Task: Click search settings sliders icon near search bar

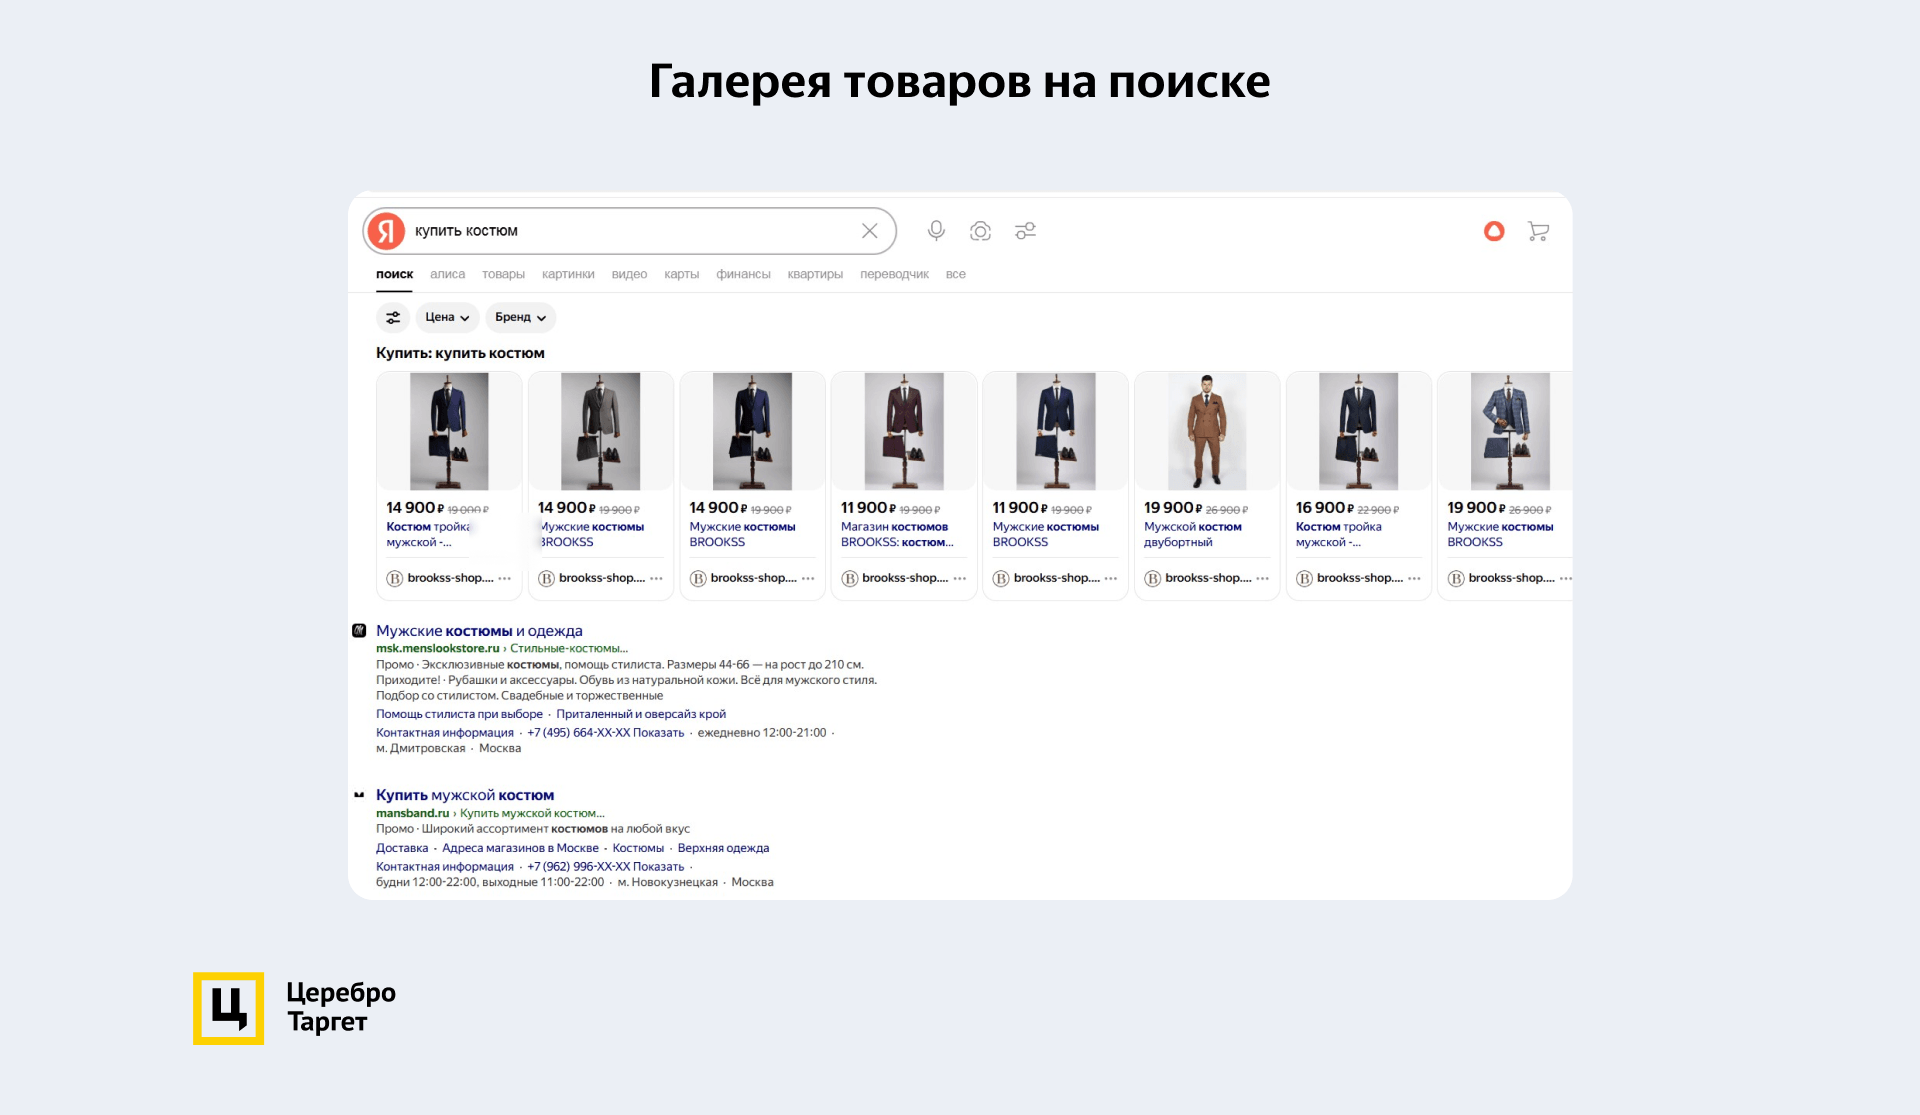Action: click(1025, 231)
